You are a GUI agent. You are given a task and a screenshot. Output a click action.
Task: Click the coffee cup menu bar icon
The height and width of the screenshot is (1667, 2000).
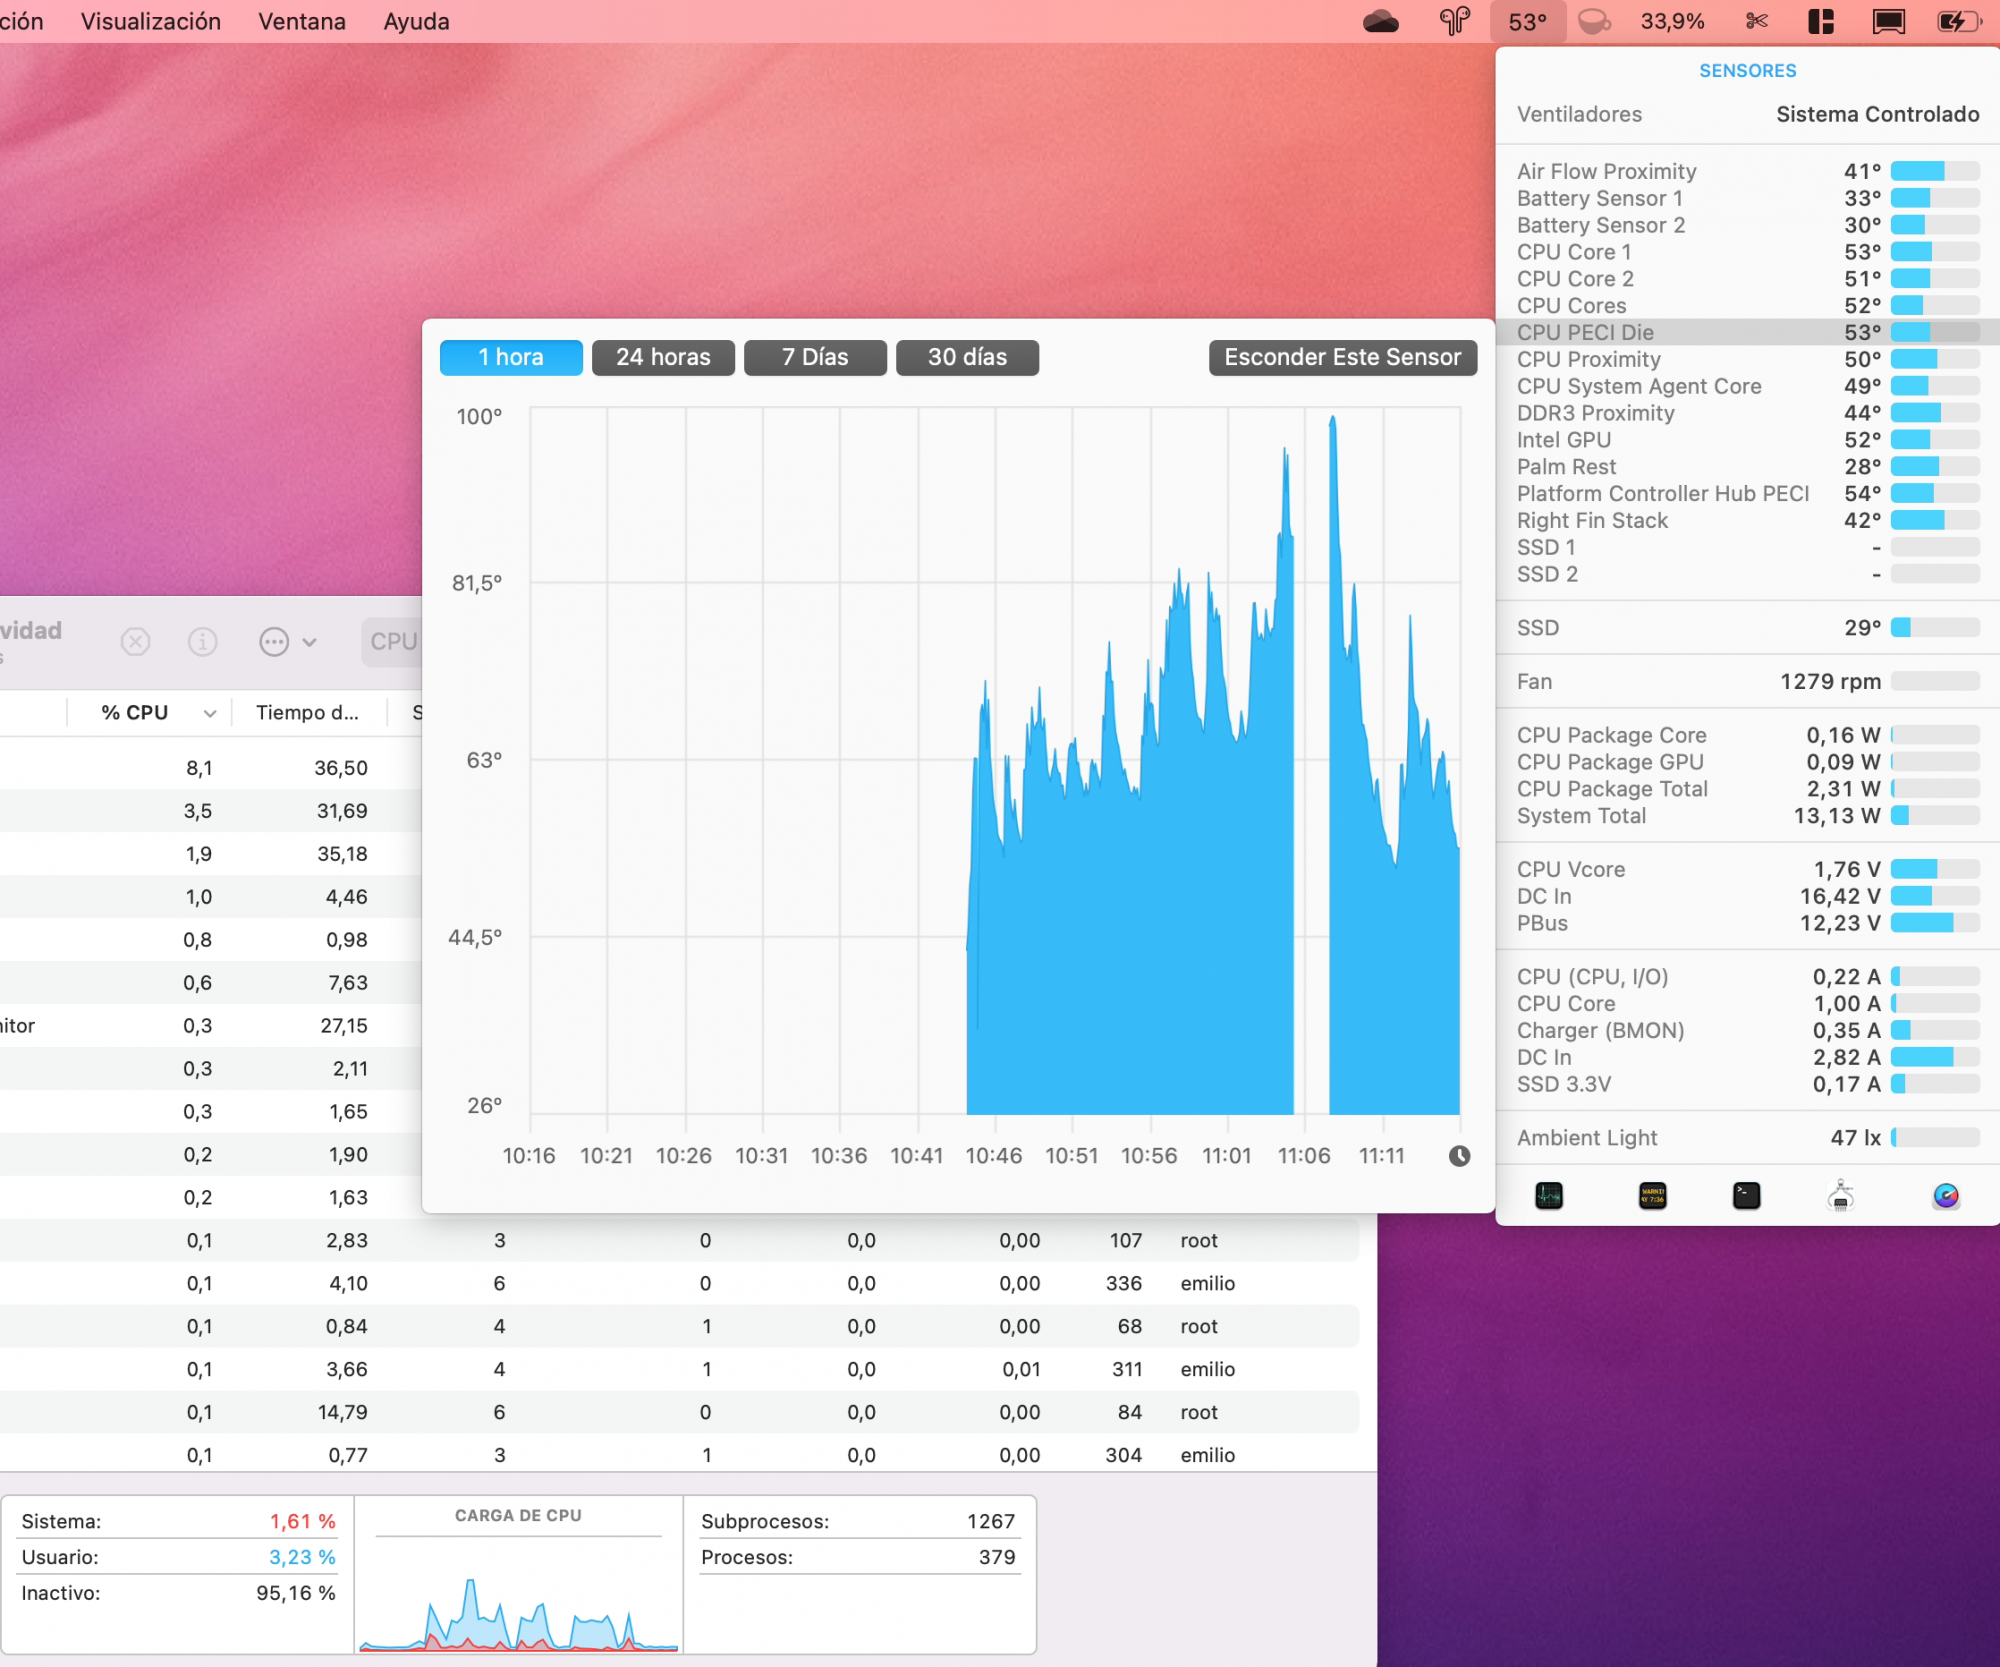tap(1594, 21)
